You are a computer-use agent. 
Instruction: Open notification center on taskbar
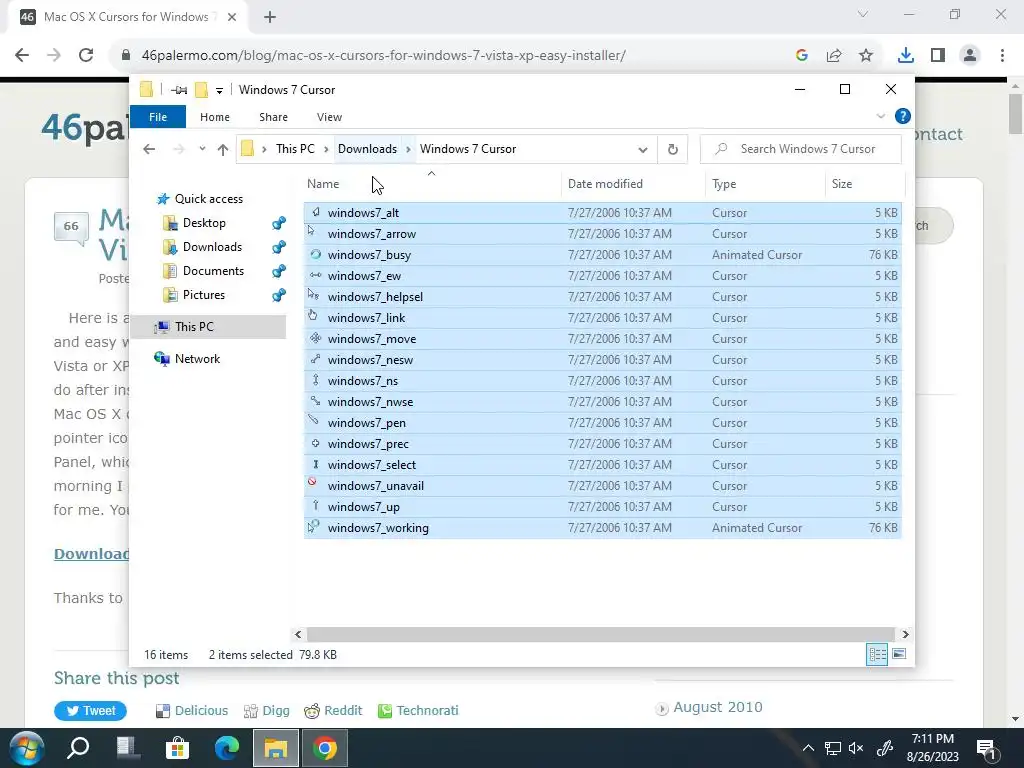(985, 748)
